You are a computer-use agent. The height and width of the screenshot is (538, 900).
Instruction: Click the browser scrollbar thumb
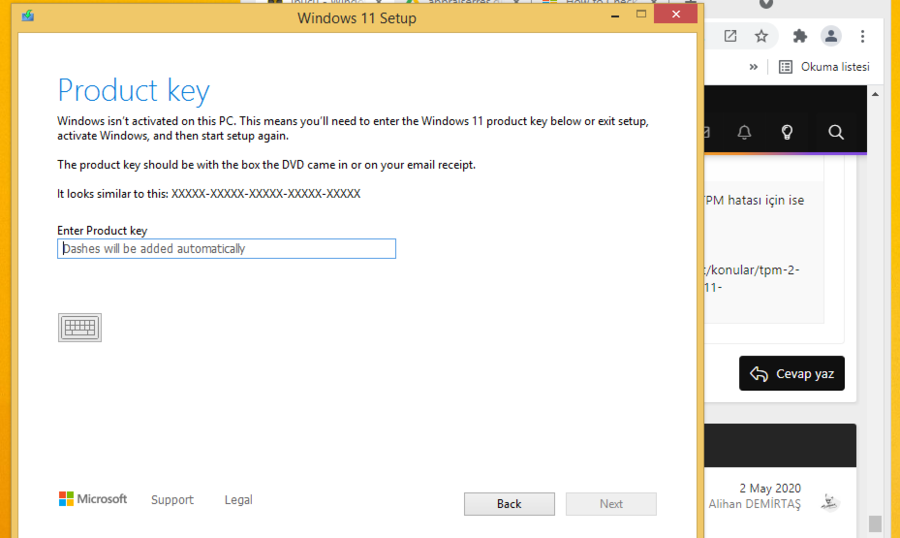pyautogui.click(x=875, y=524)
